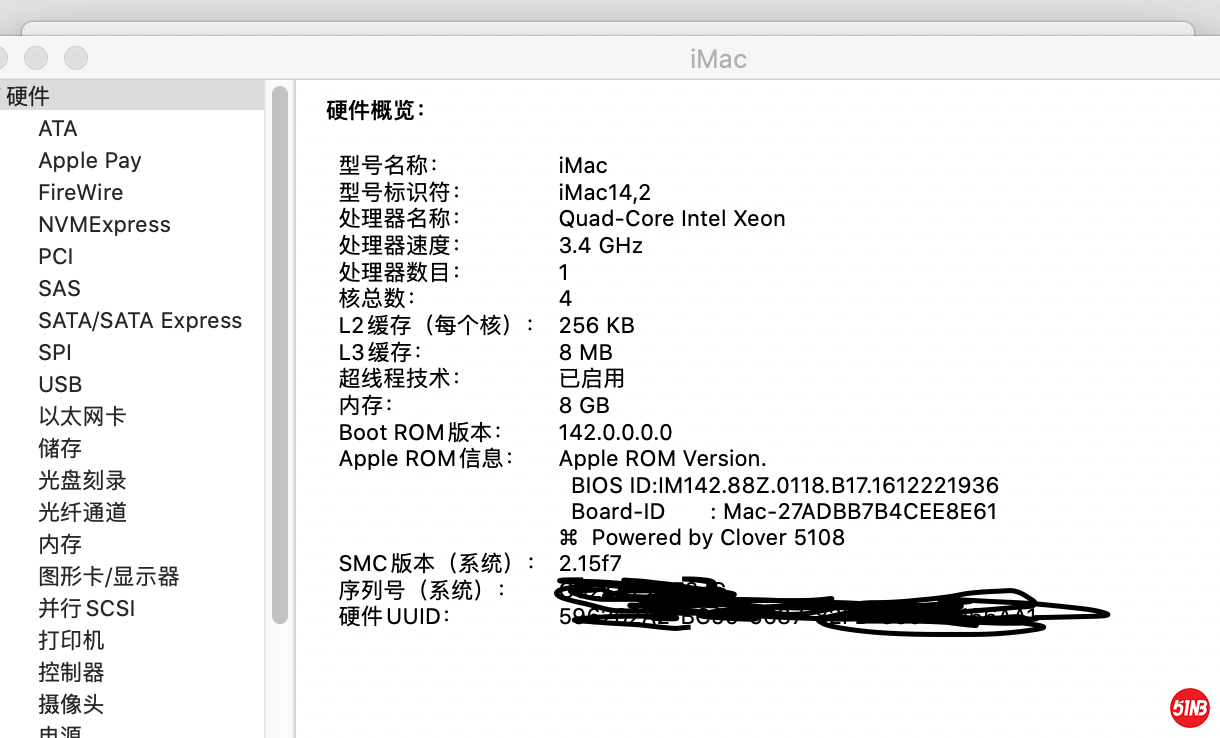This screenshot has height=738, width=1220.
Task: Open 以太网卡 sidebar item
Action: tap(82, 416)
